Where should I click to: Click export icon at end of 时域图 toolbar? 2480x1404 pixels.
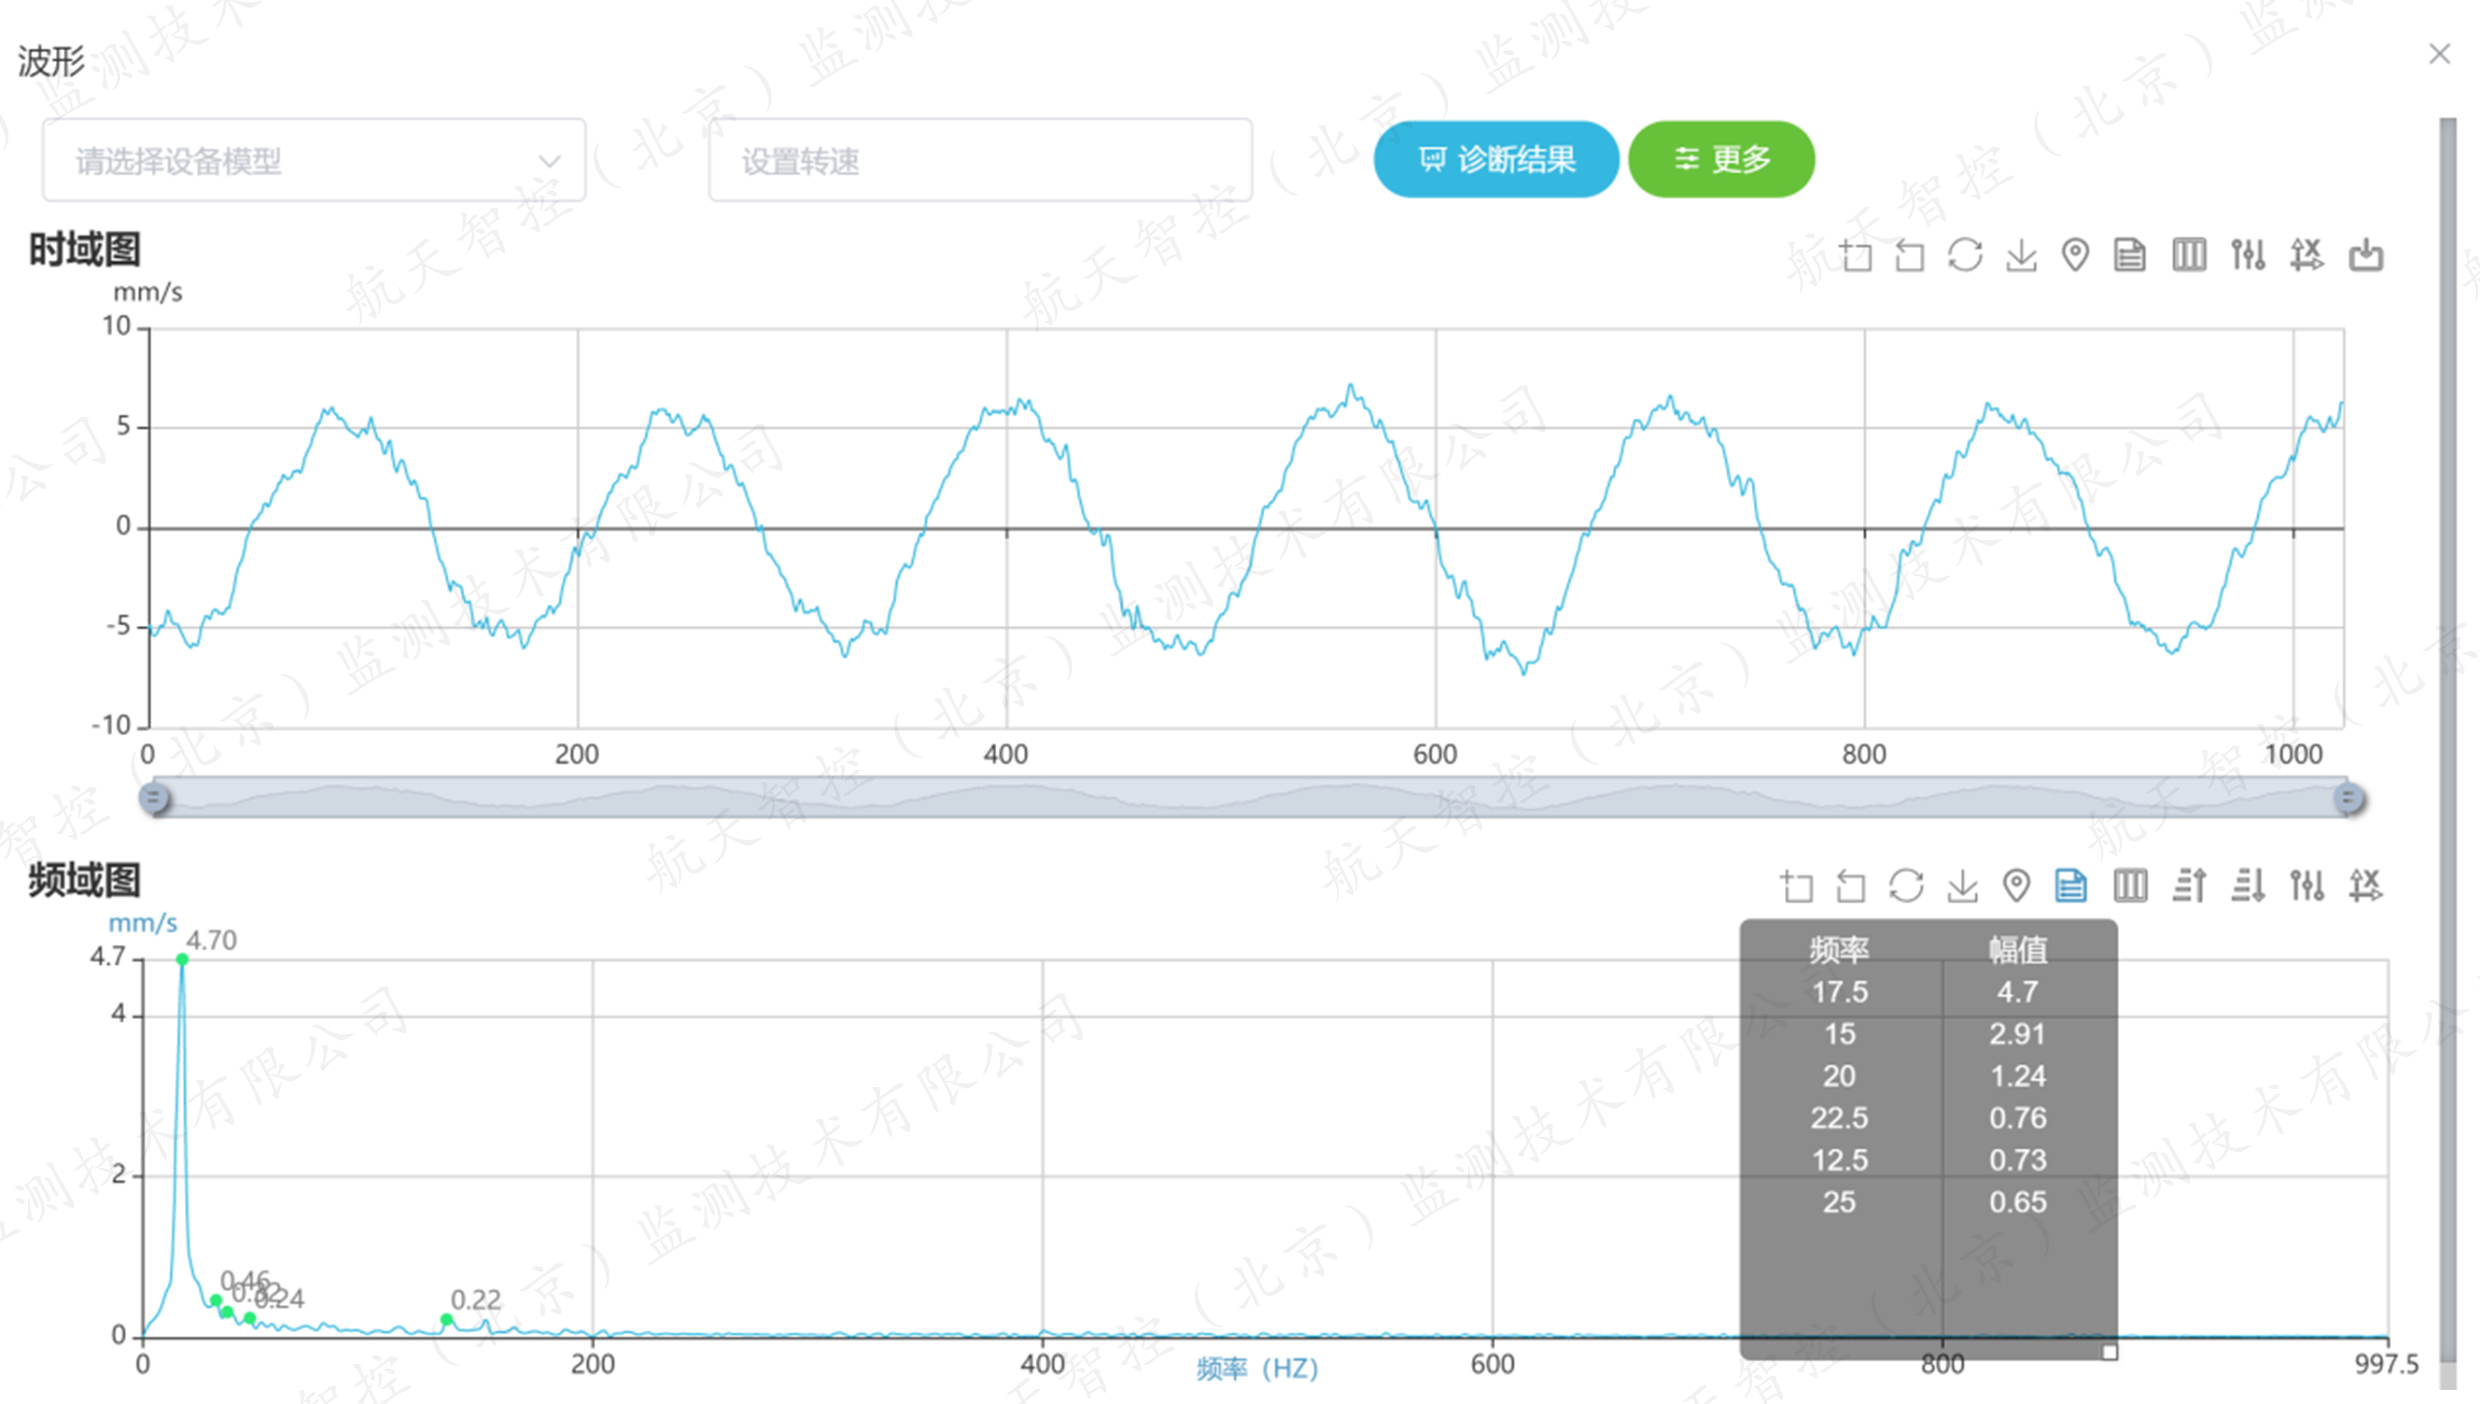[x=2366, y=256]
